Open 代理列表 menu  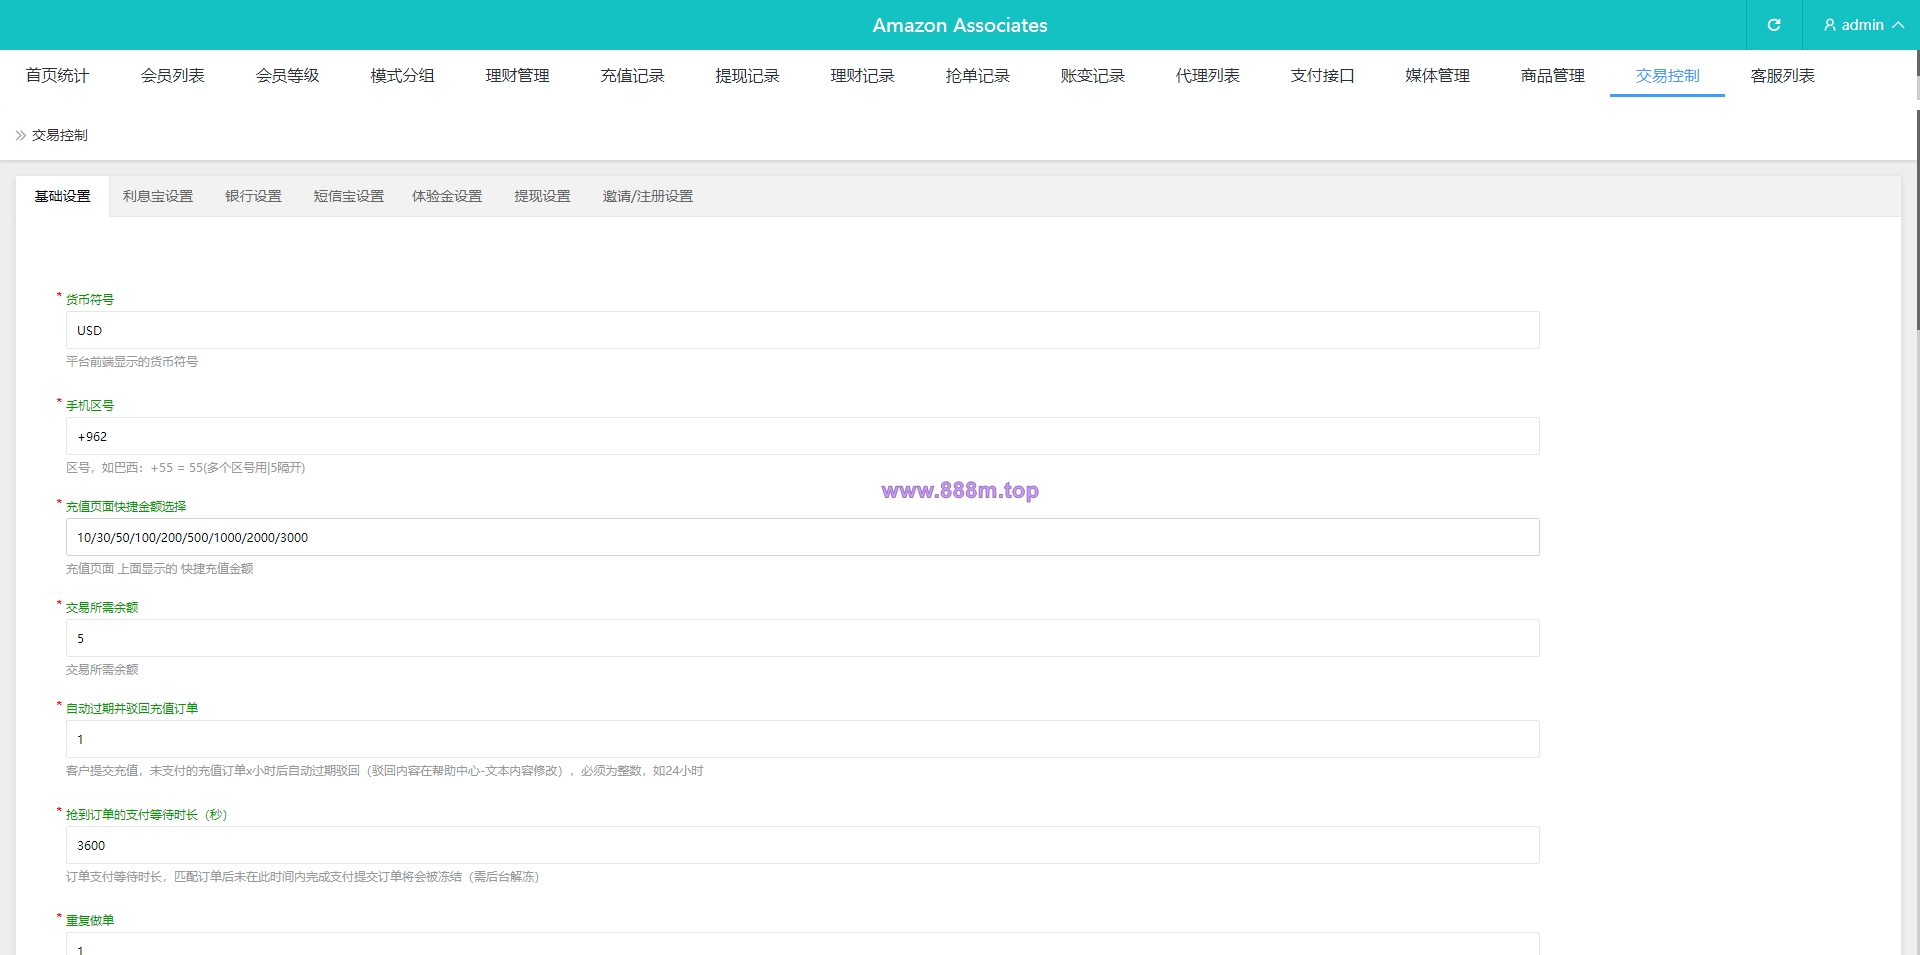pos(1207,76)
